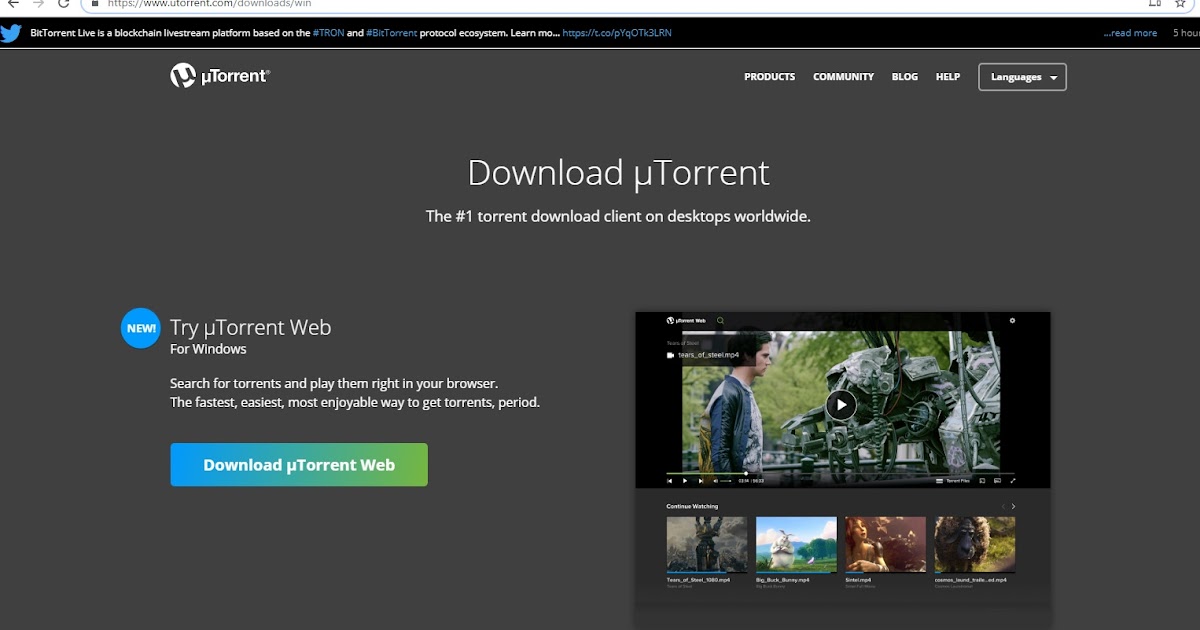Viewport: 1200px width, 630px height.
Task: Click the tears_of_steel.mp4 file name overlay
Action: [709, 355]
